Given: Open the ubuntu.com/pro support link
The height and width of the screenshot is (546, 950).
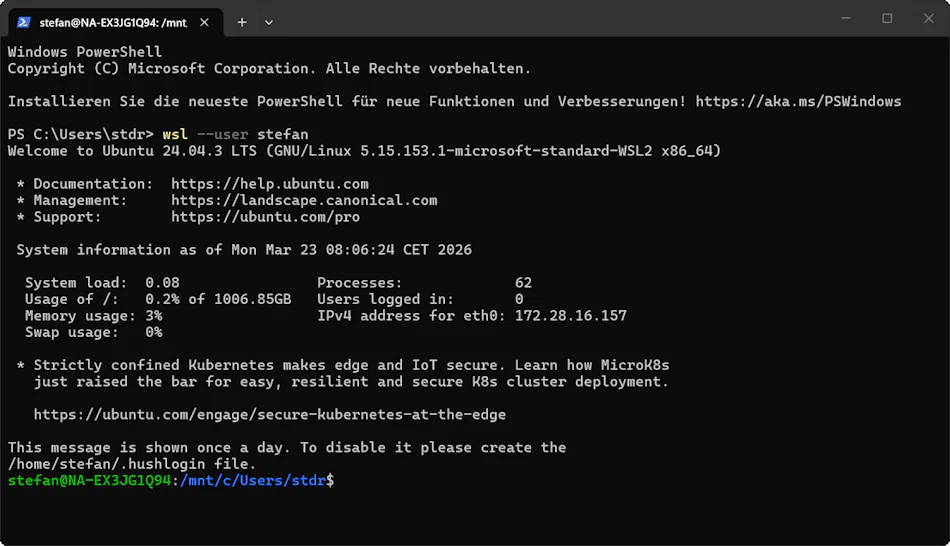Looking at the screenshot, I should tap(265, 217).
